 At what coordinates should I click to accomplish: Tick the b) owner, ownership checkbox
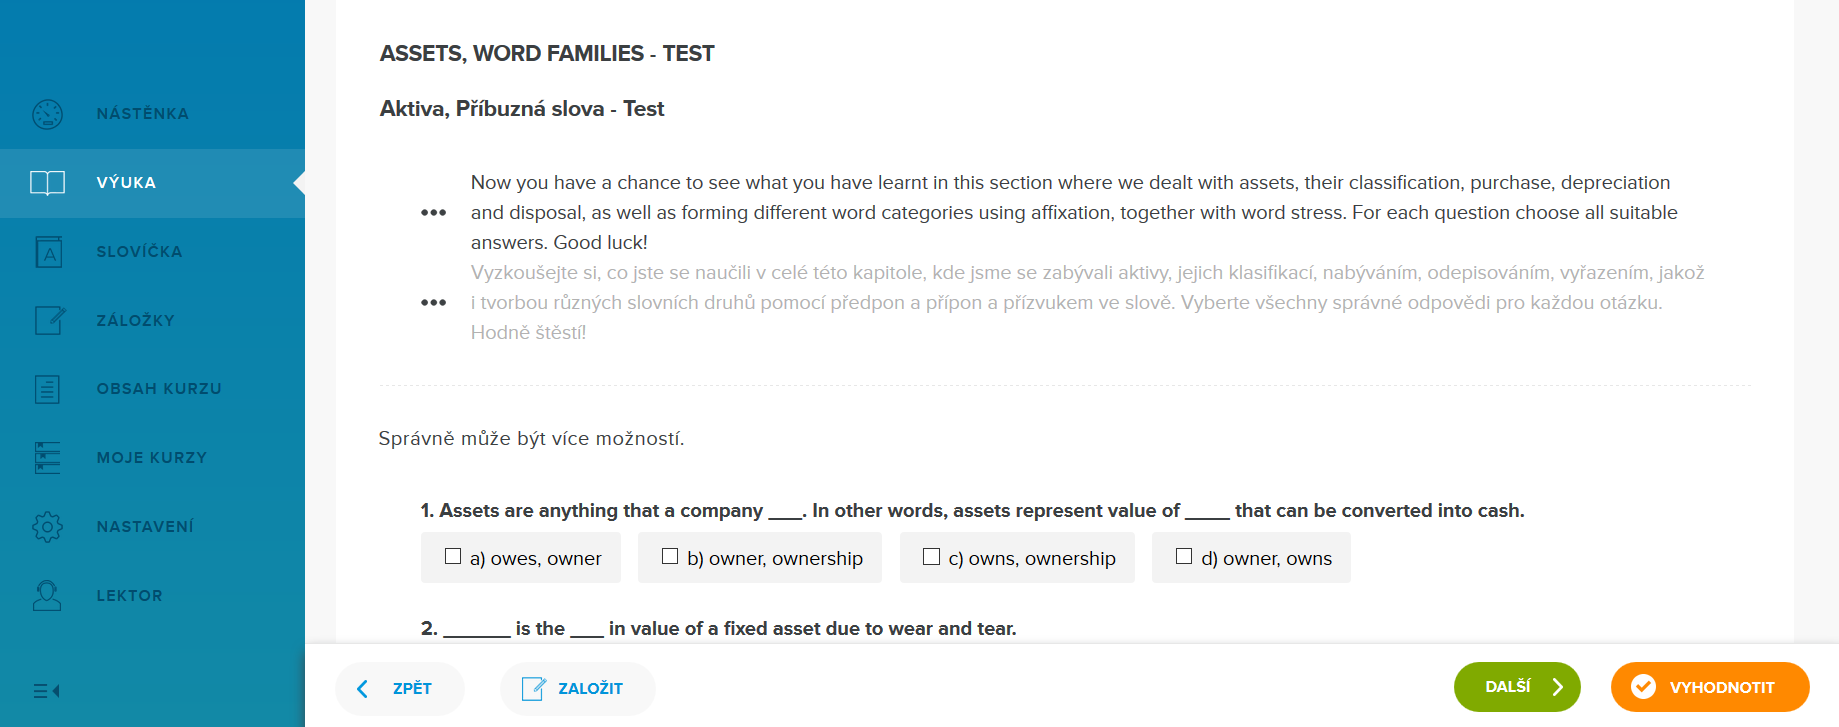(670, 557)
